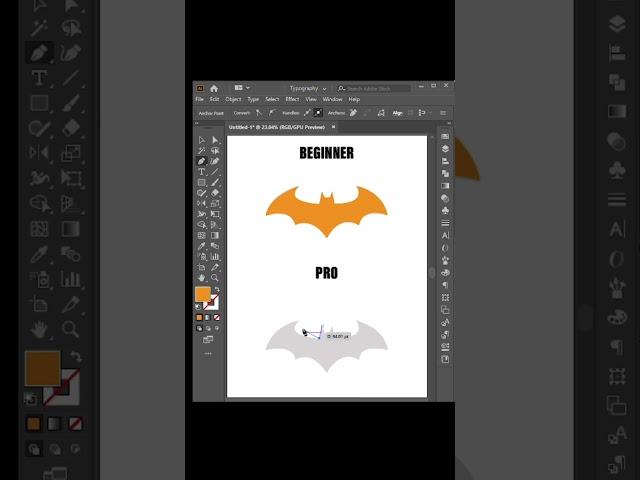Image resolution: width=640 pixels, height=480 pixels.
Task: Switch to Draw Normal mode
Action: tap(199, 328)
